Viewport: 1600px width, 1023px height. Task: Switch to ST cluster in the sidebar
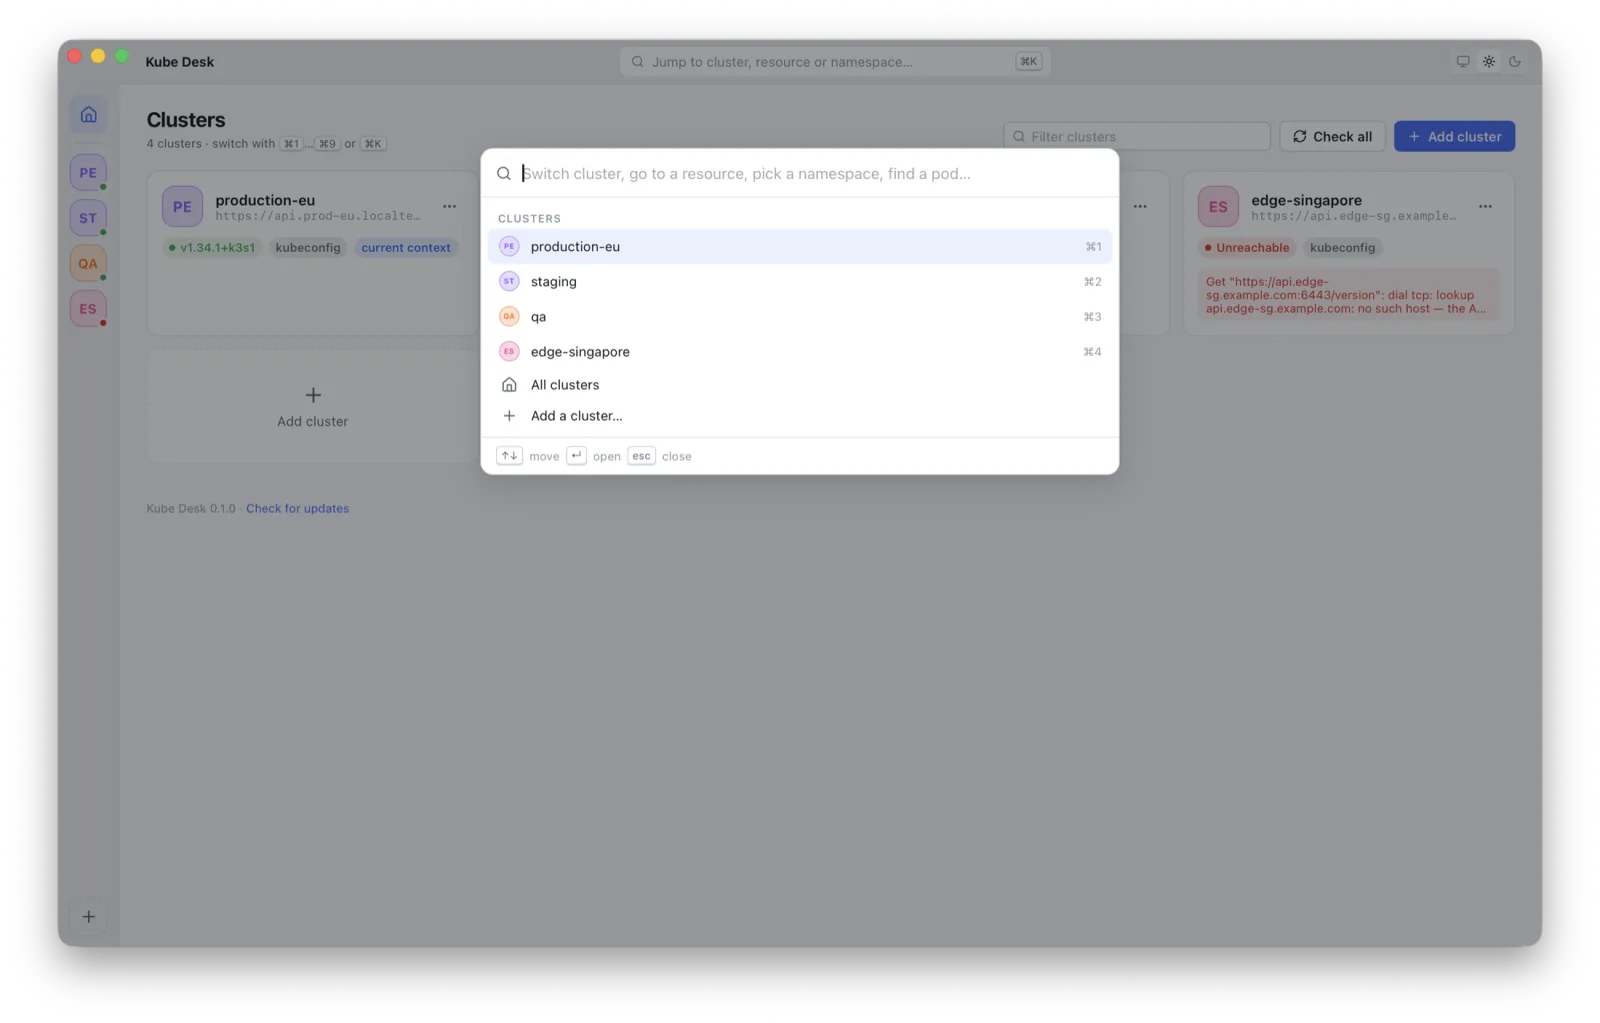point(88,218)
